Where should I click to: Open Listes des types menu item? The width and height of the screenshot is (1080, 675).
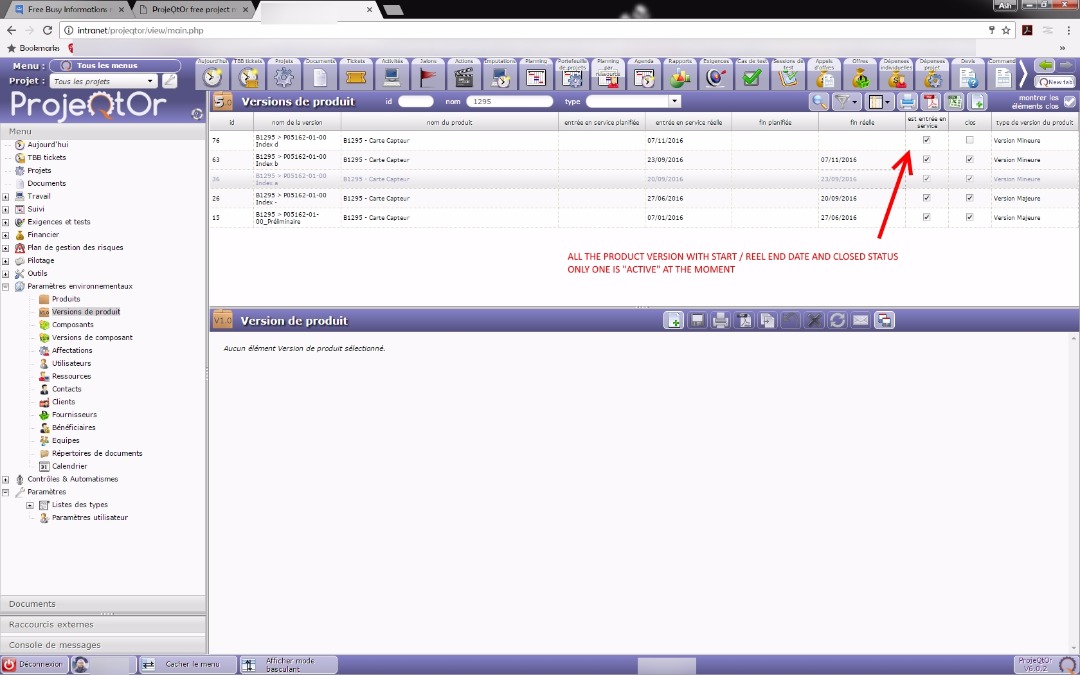click(x=79, y=505)
